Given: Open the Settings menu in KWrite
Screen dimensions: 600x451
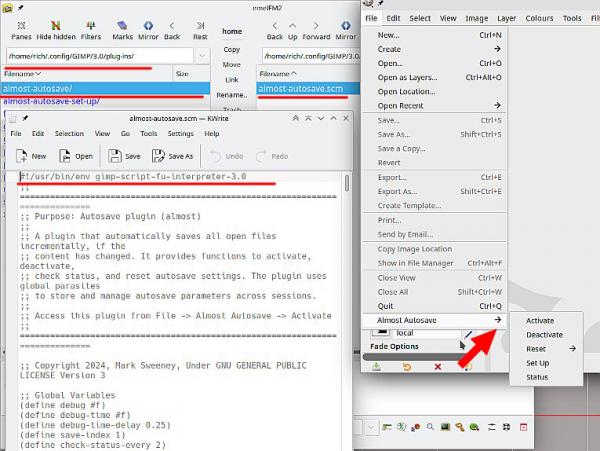Looking at the screenshot, I should [181, 134].
